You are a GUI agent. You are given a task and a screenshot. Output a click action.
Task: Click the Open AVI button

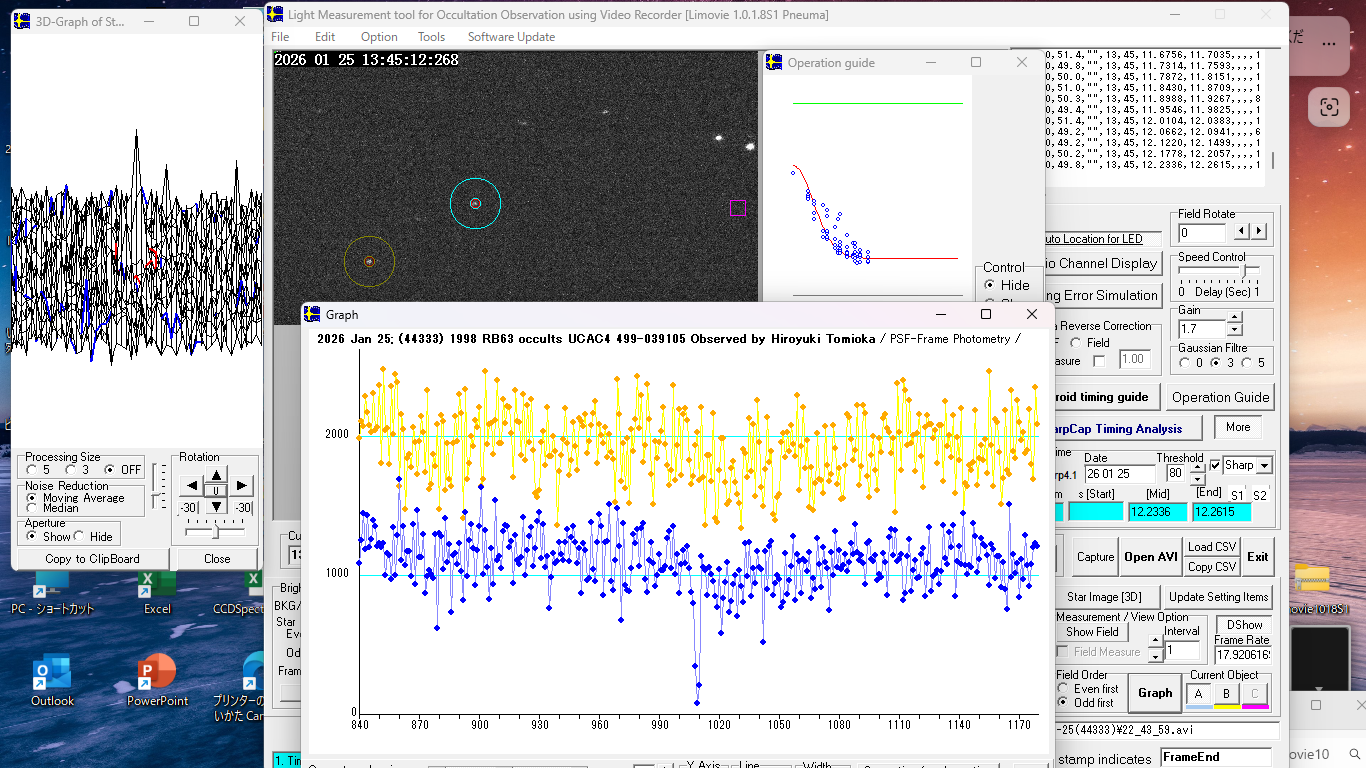1150,557
